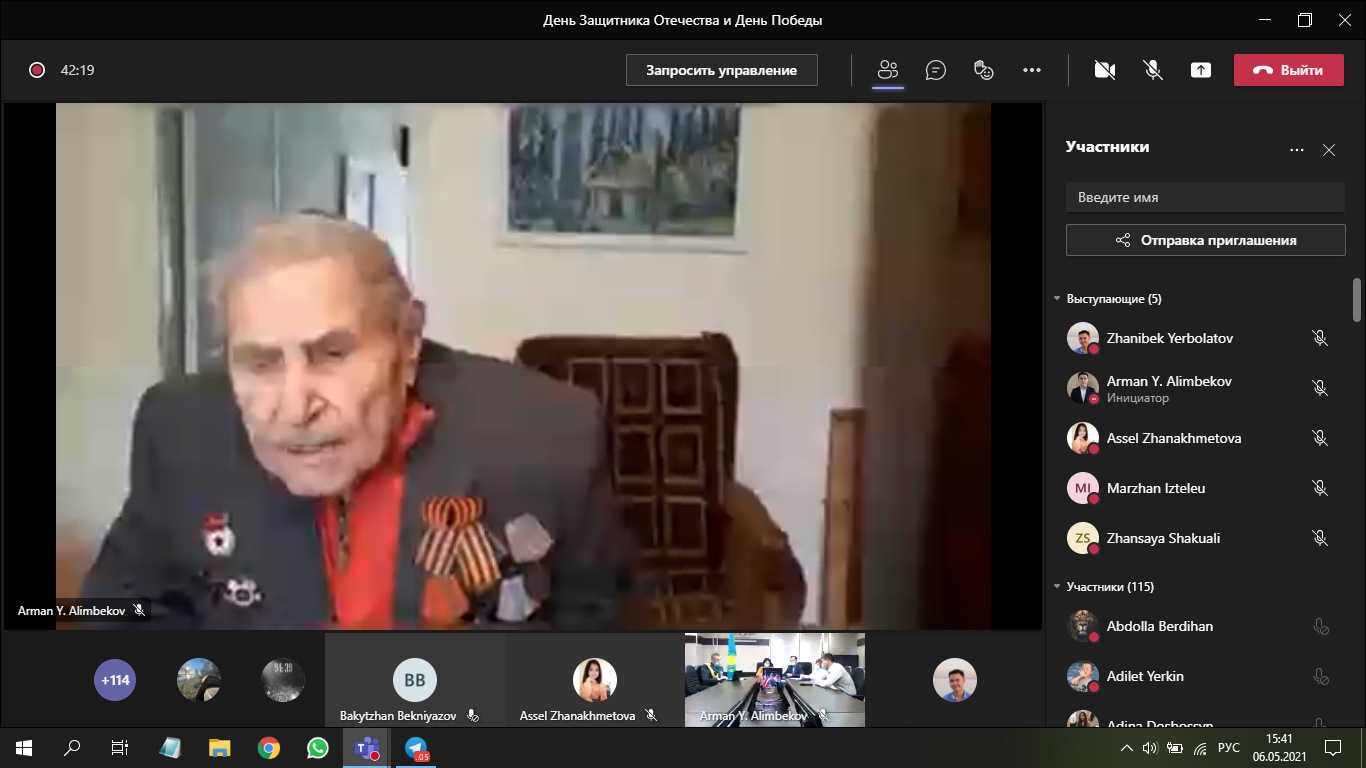
Task: Open Windows search from the taskbar
Action: 72,747
